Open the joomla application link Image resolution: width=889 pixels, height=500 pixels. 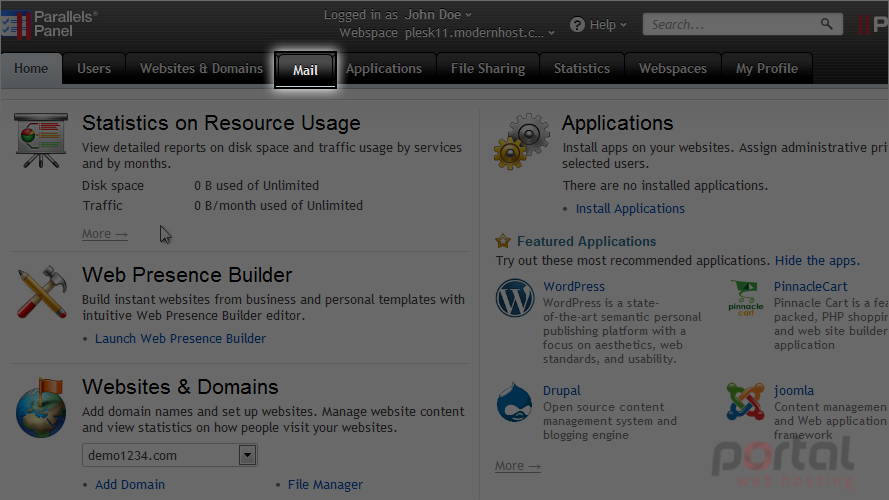tap(794, 391)
